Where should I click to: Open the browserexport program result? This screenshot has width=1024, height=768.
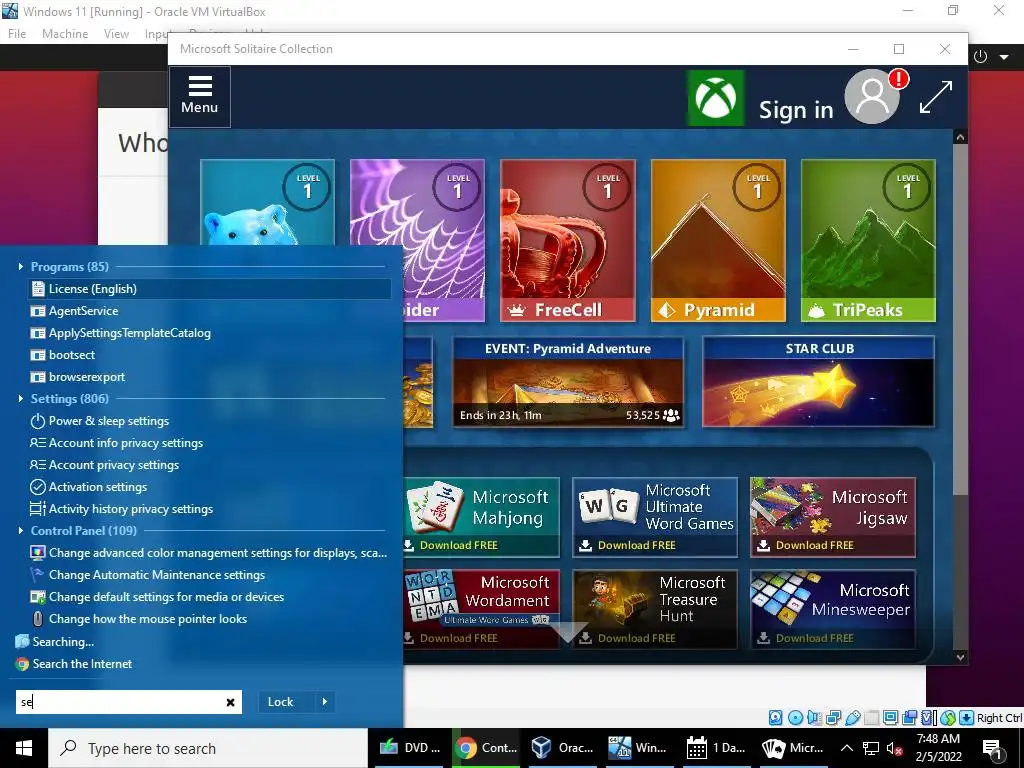click(x=210, y=377)
